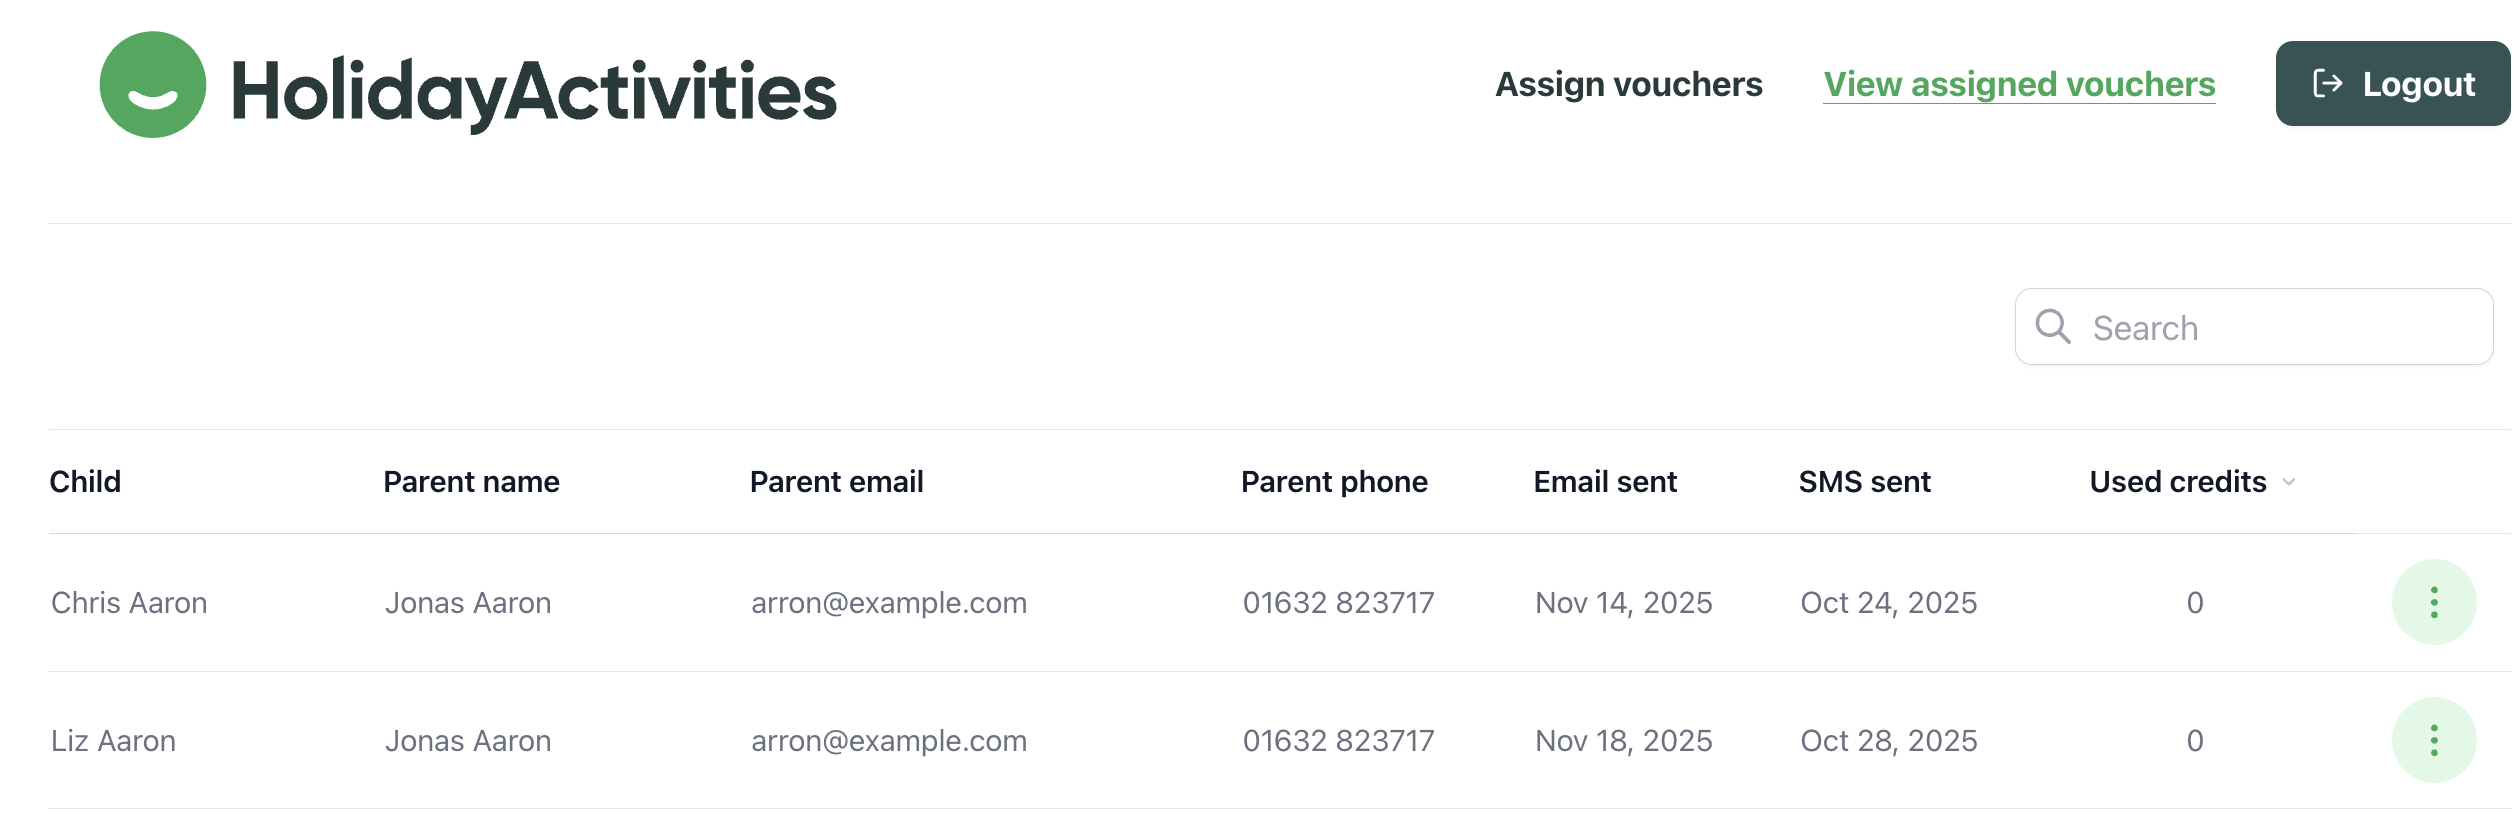Open the three-dot menu for Chris Aaron
The height and width of the screenshot is (814, 2514).
2433,602
